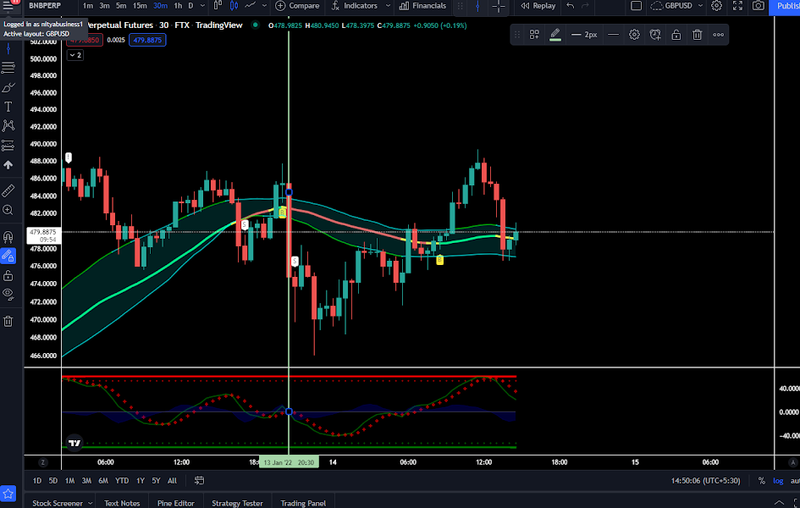Viewport: 800px width, 508px height.
Task: Open the Strategy Tester tab
Action: [238, 503]
